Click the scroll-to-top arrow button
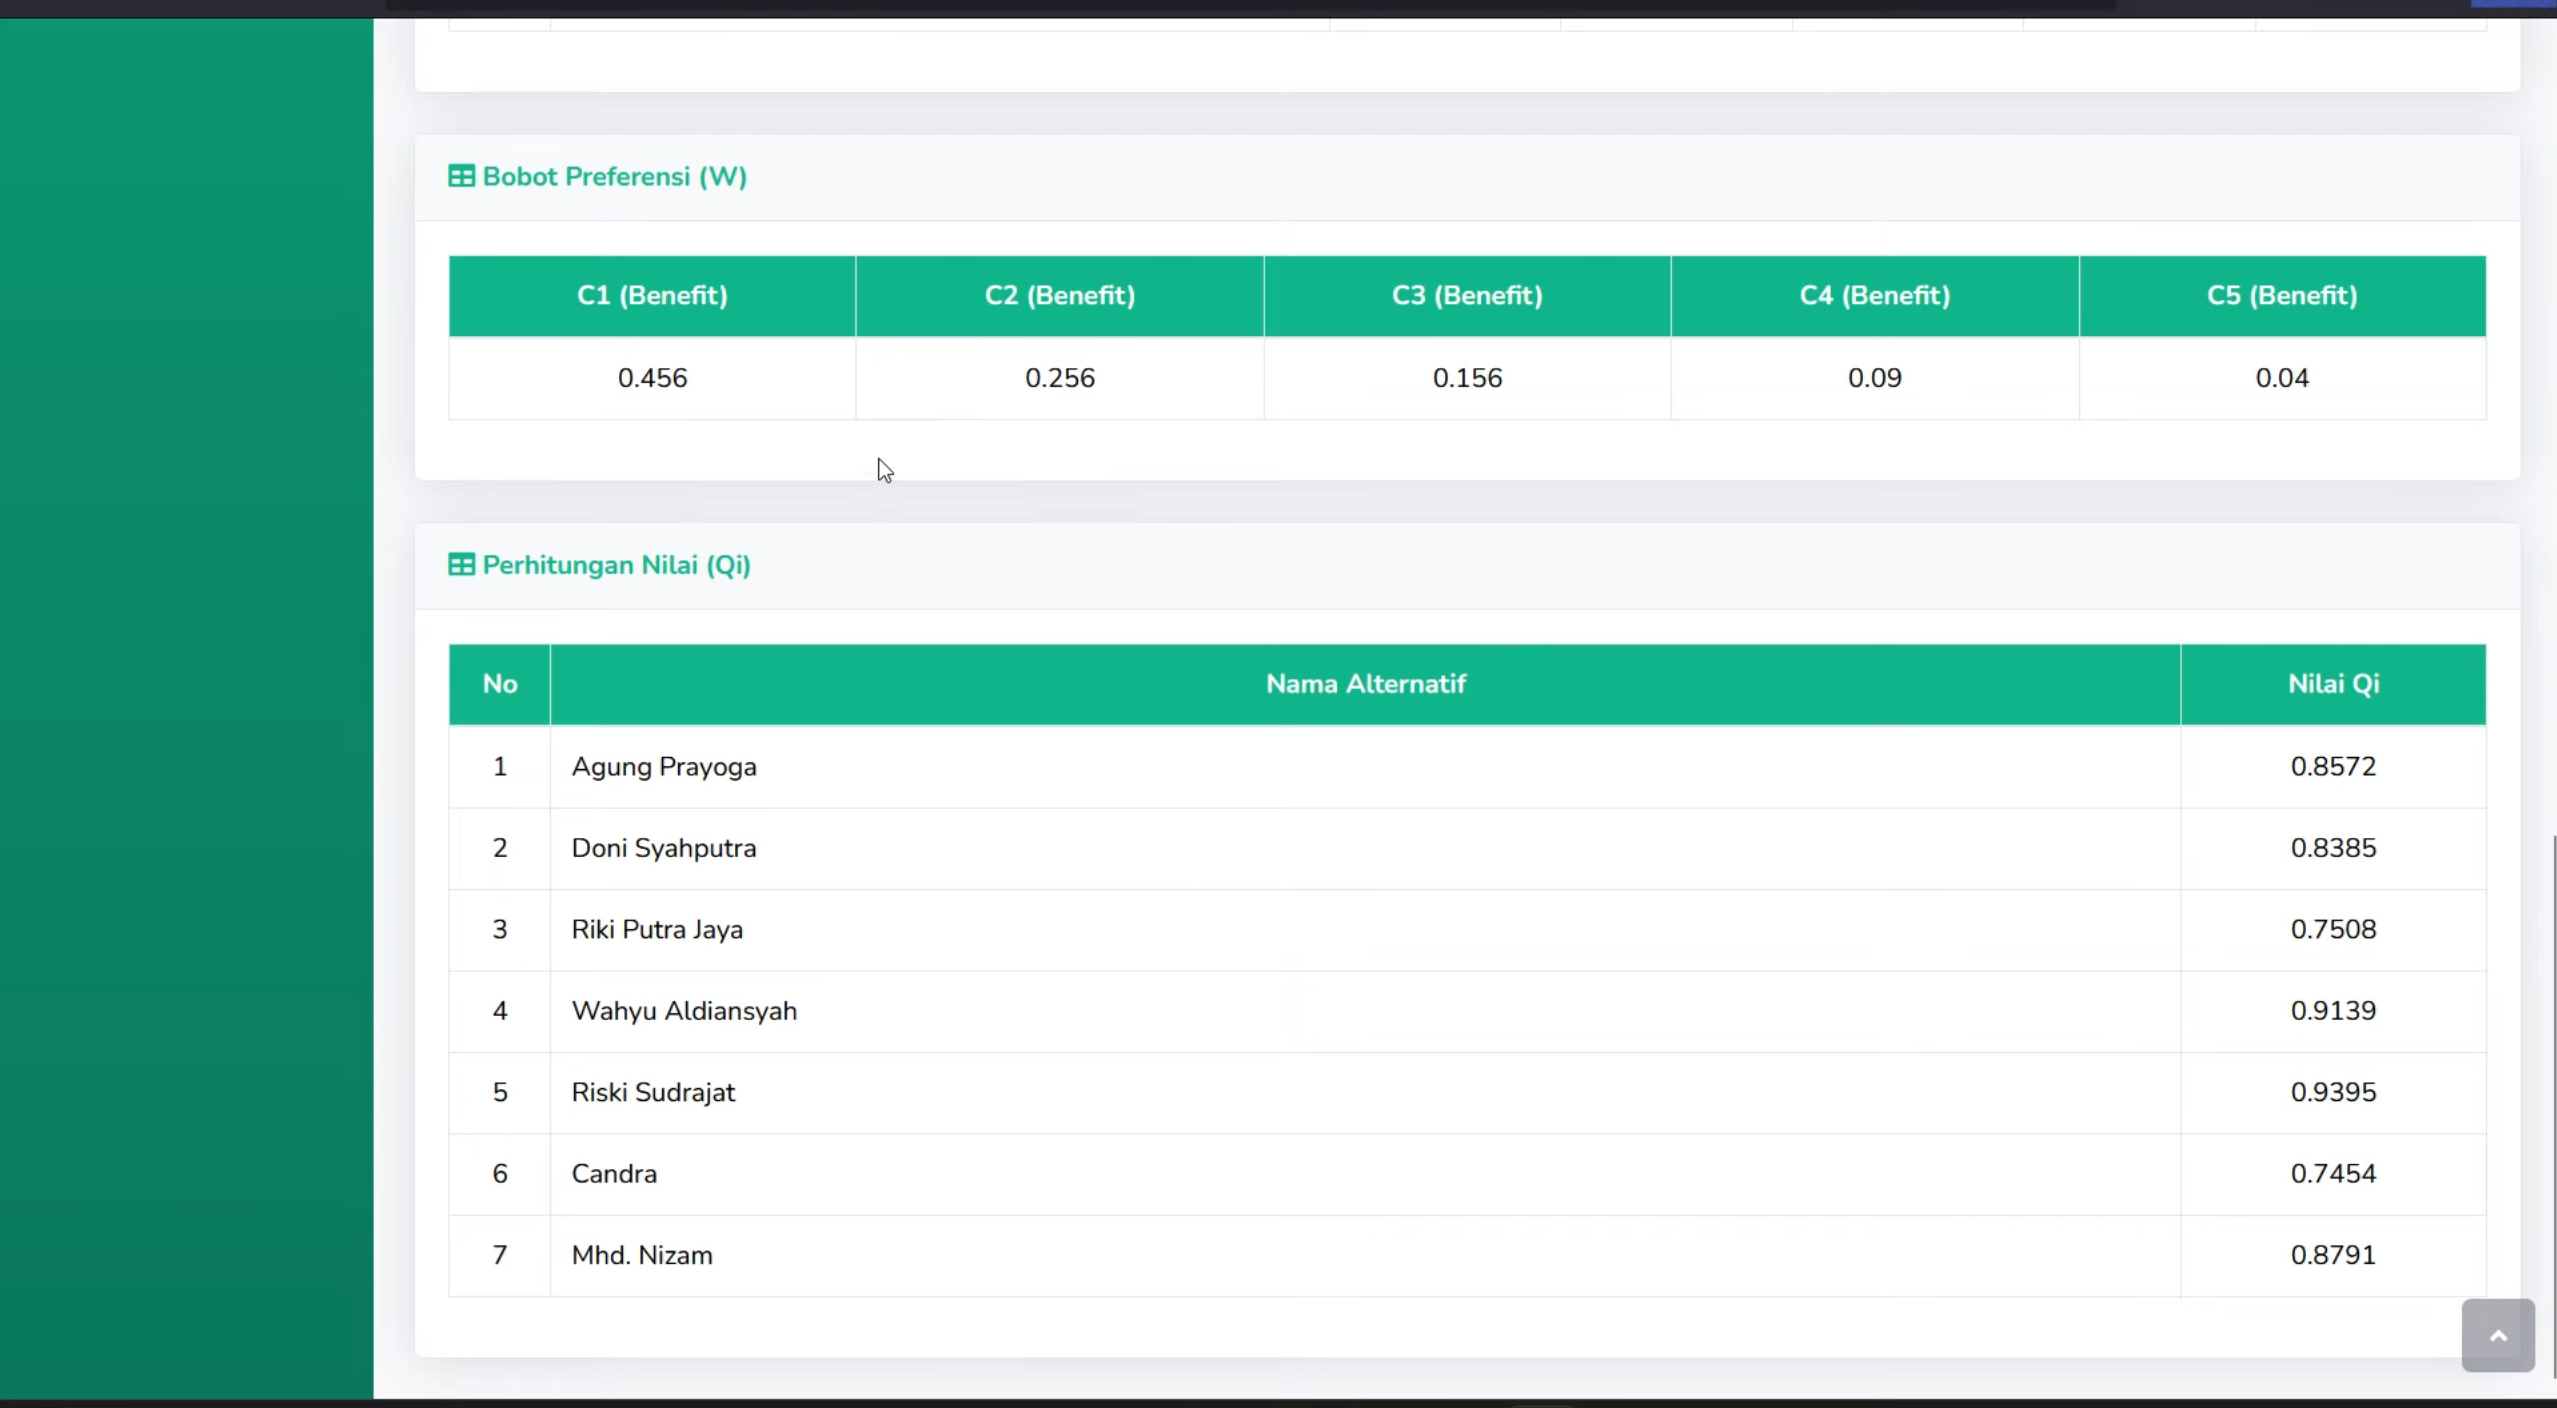Image resolution: width=2557 pixels, height=1408 pixels. click(x=2497, y=1335)
